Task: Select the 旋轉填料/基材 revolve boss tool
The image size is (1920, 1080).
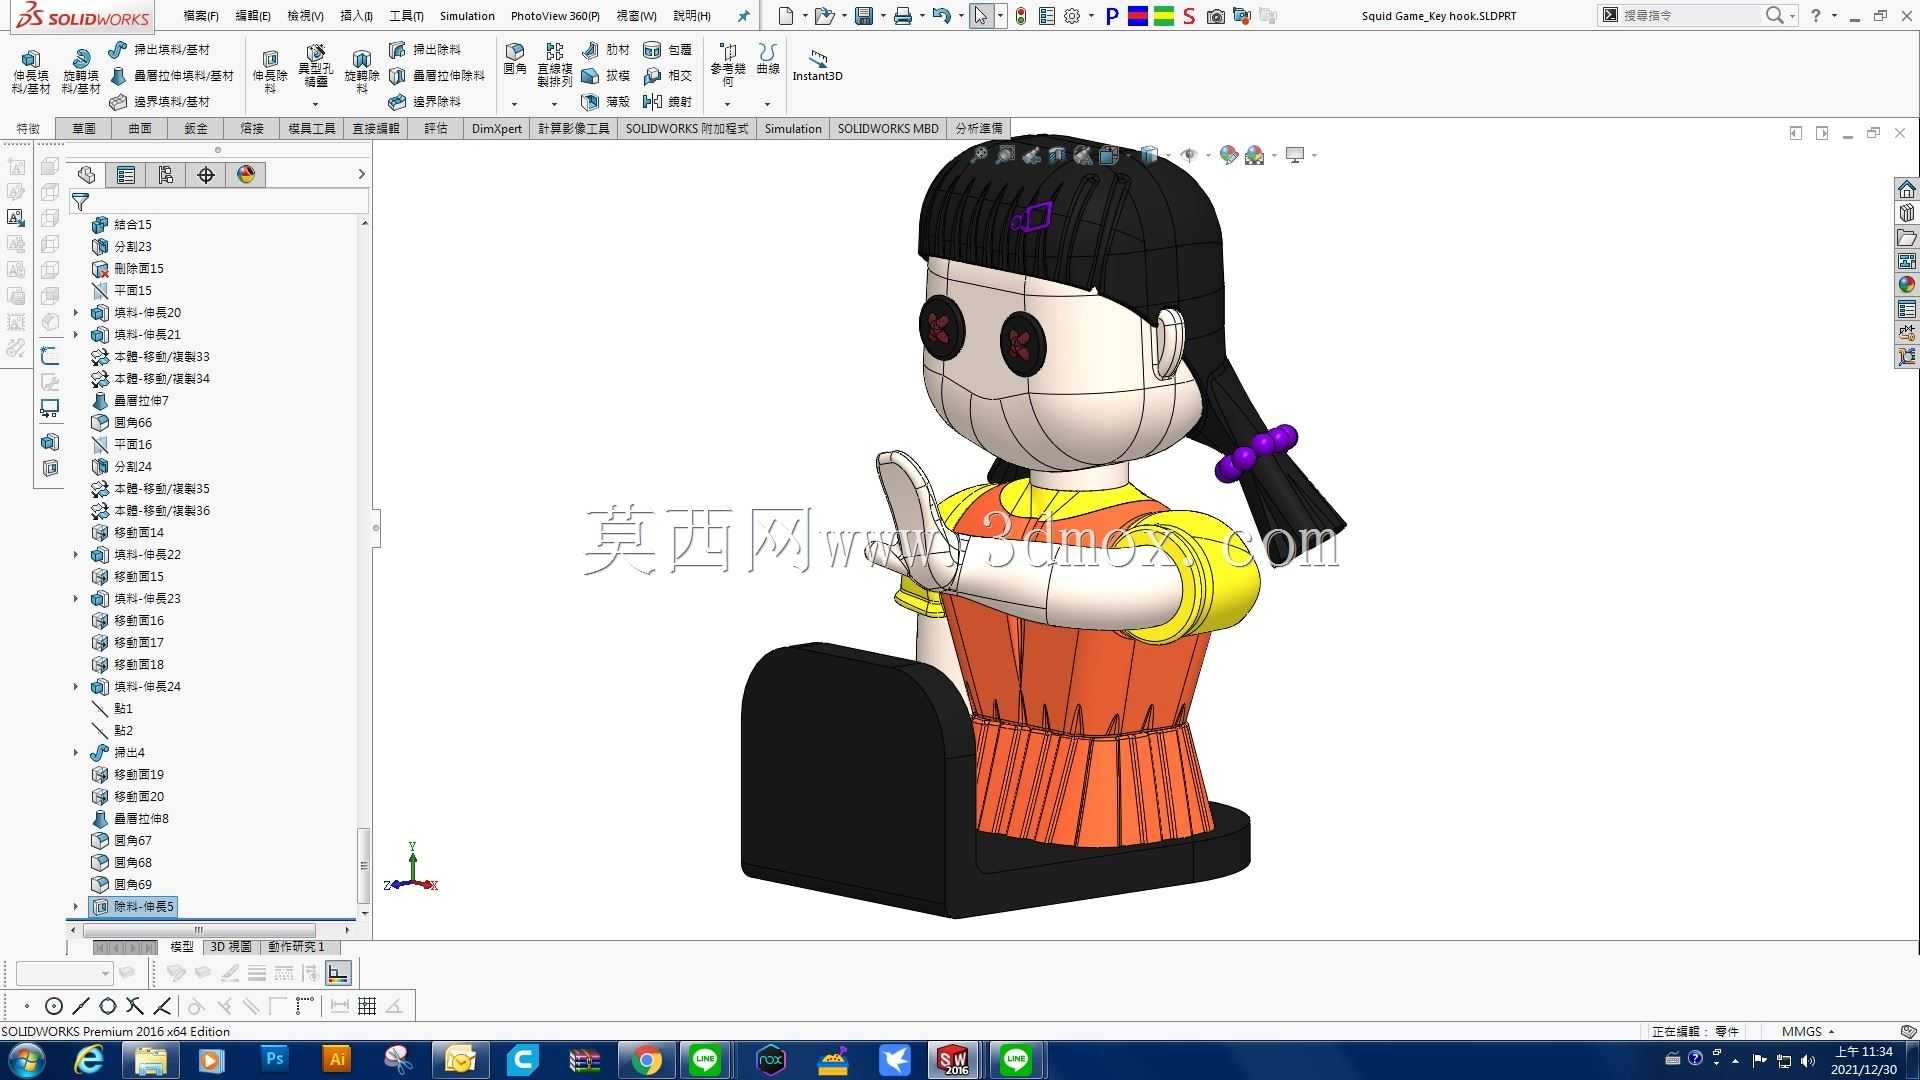Action: [x=81, y=72]
